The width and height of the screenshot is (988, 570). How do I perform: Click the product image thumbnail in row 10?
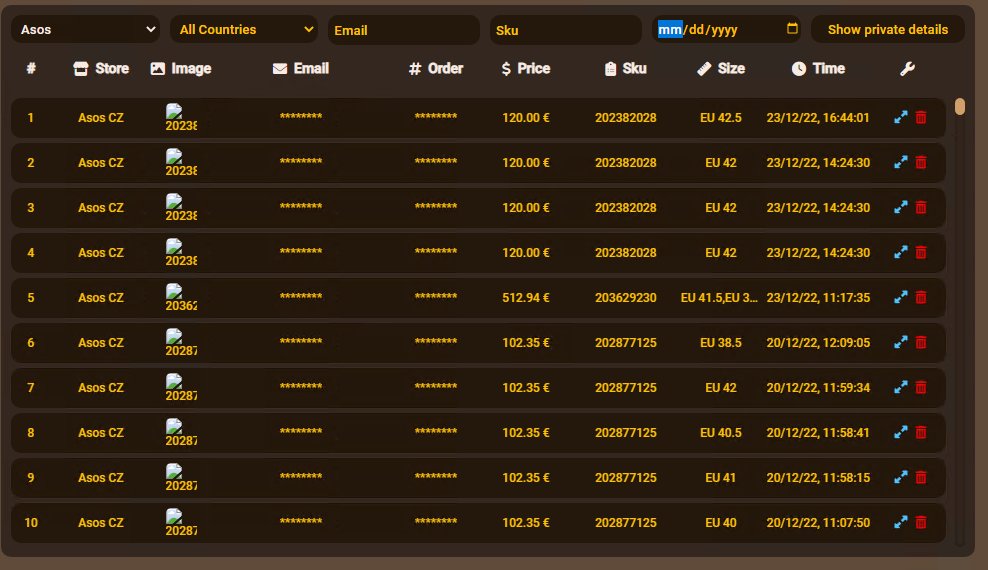(x=181, y=523)
